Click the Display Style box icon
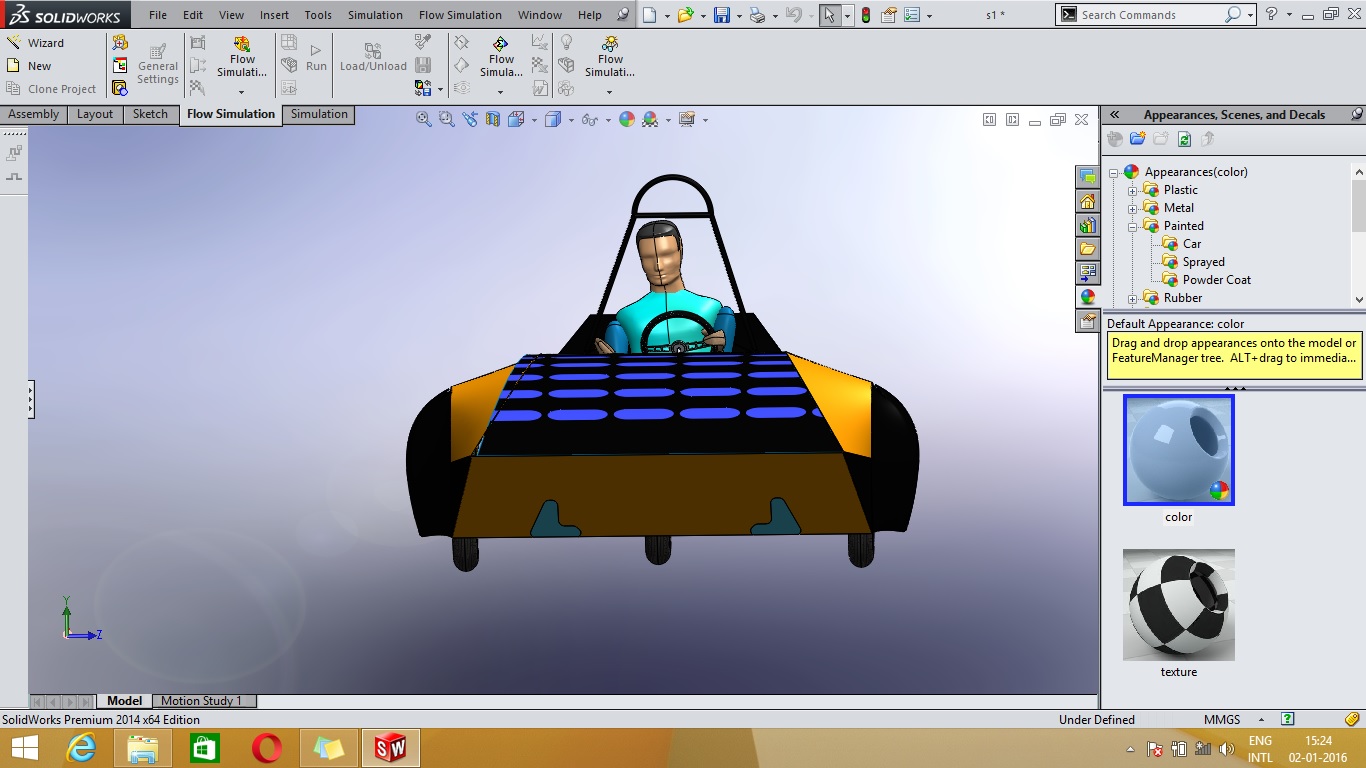The image size is (1366, 768). [x=553, y=119]
